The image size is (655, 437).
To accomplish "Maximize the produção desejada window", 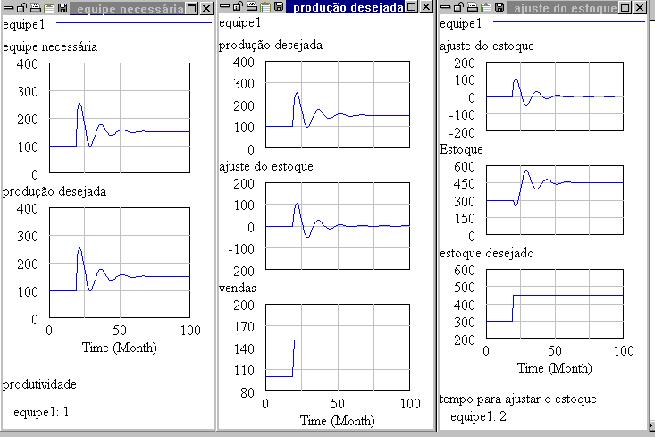I will click(x=412, y=8).
